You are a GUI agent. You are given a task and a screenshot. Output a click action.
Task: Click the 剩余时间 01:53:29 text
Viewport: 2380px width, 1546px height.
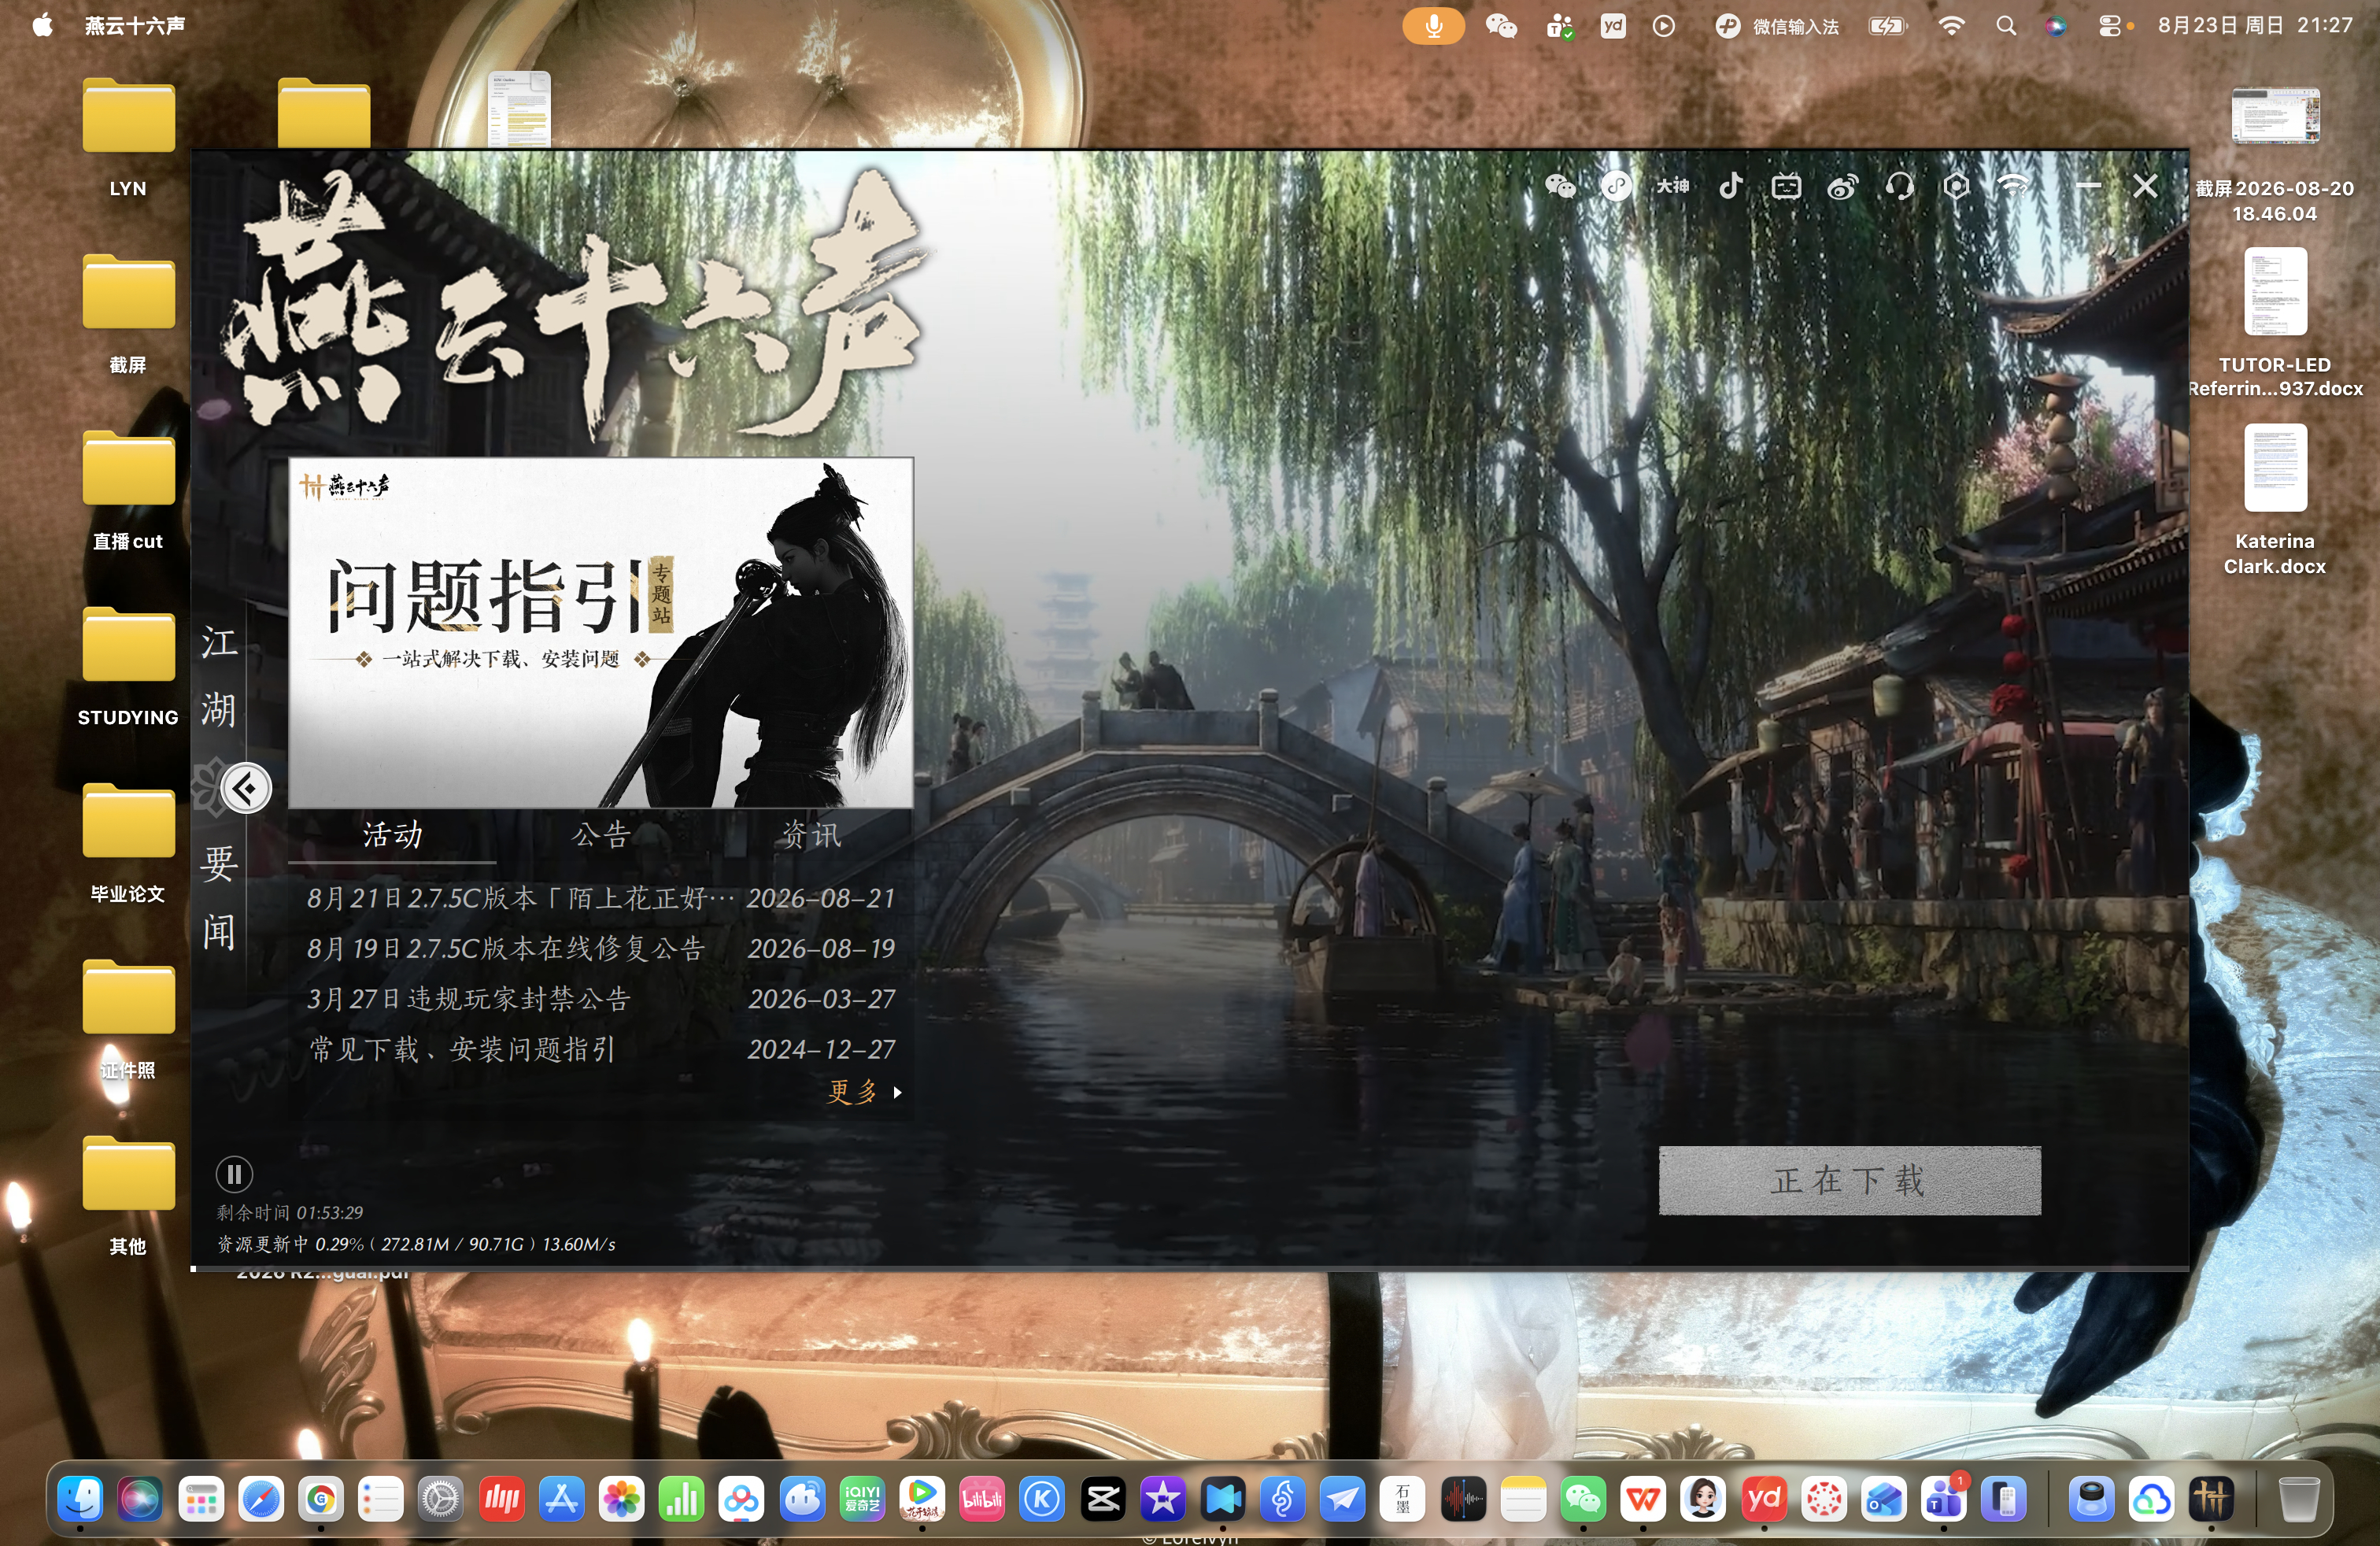click(290, 1213)
